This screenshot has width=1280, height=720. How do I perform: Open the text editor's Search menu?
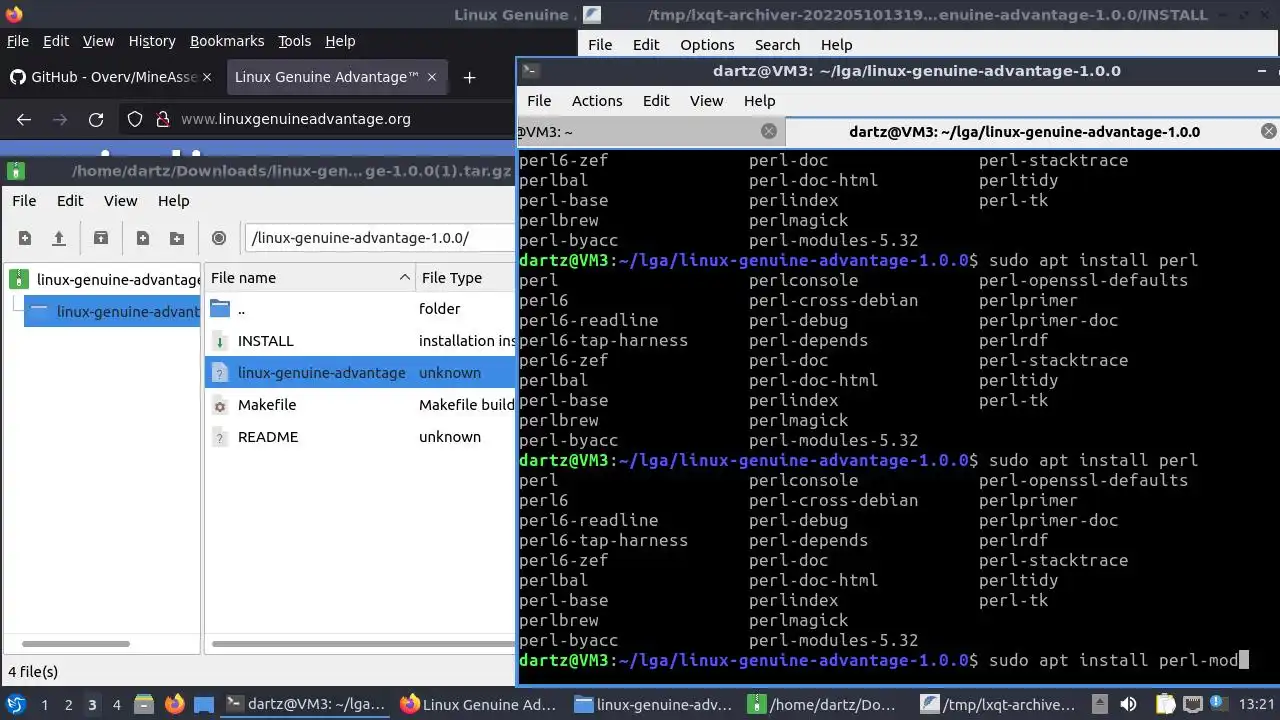tap(777, 44)
